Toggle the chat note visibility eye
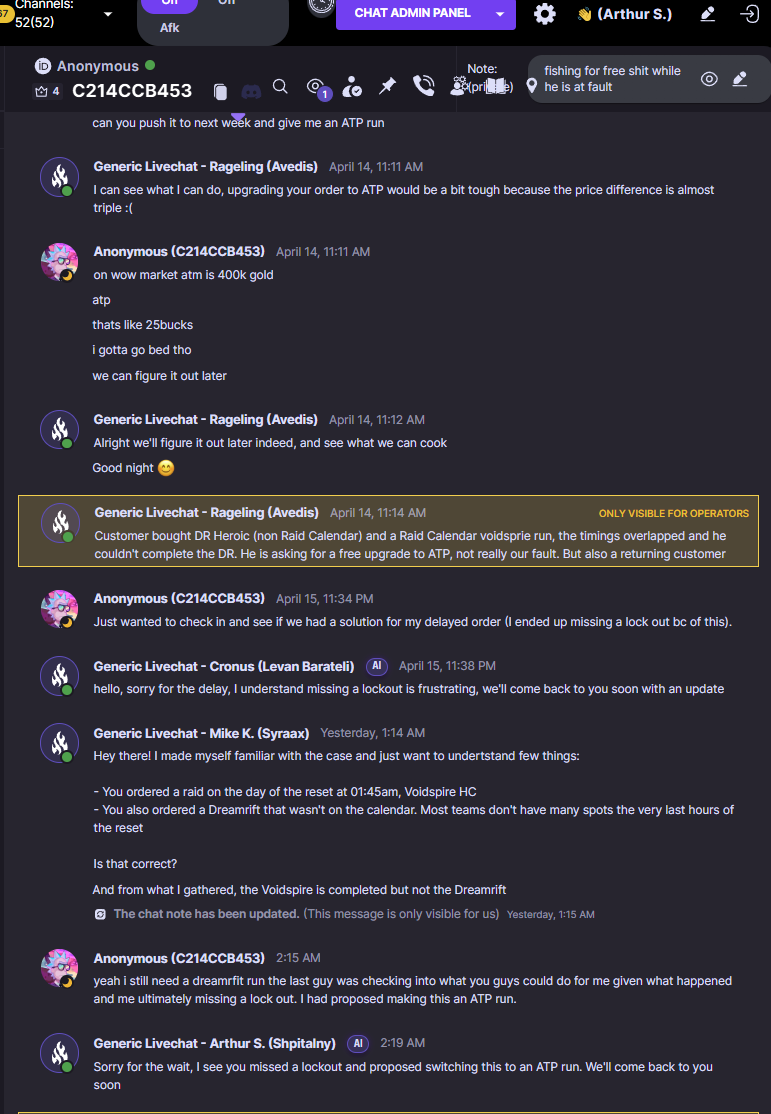This screenshot has width=771, height=1114. click(x=709, y=79)
